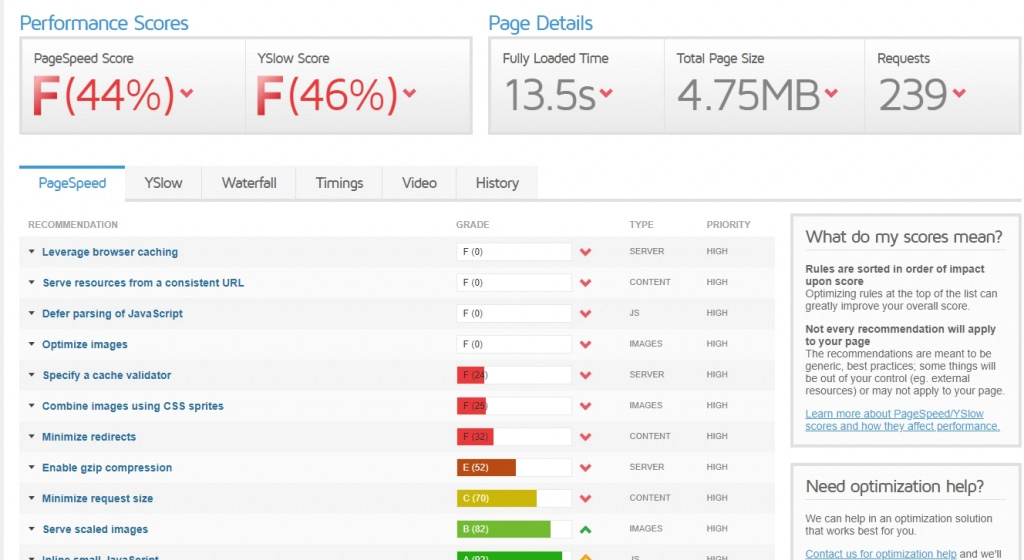
Task: Expand the Combine images using CSS sprites triangle
Action: (x=31, y=405)
